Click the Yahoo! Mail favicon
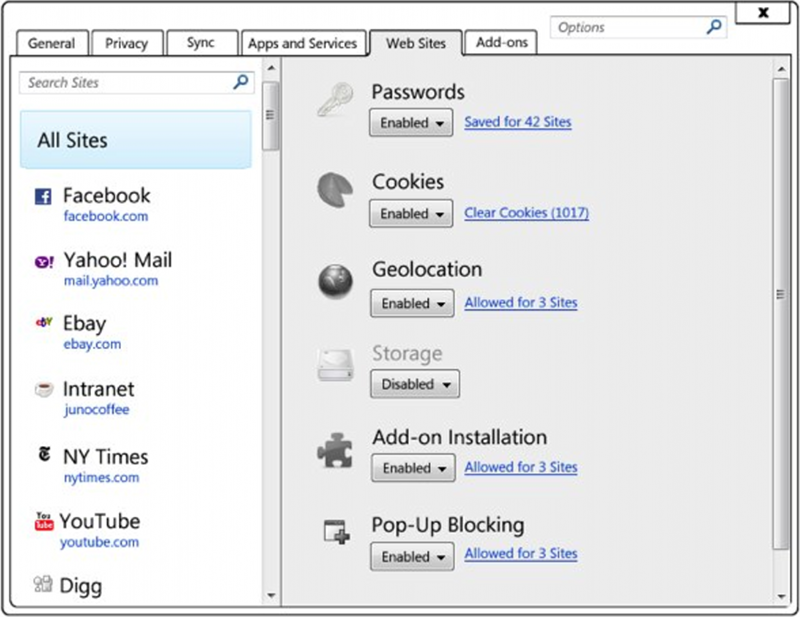Screen dimensions: 800x617 click(44, 262)
